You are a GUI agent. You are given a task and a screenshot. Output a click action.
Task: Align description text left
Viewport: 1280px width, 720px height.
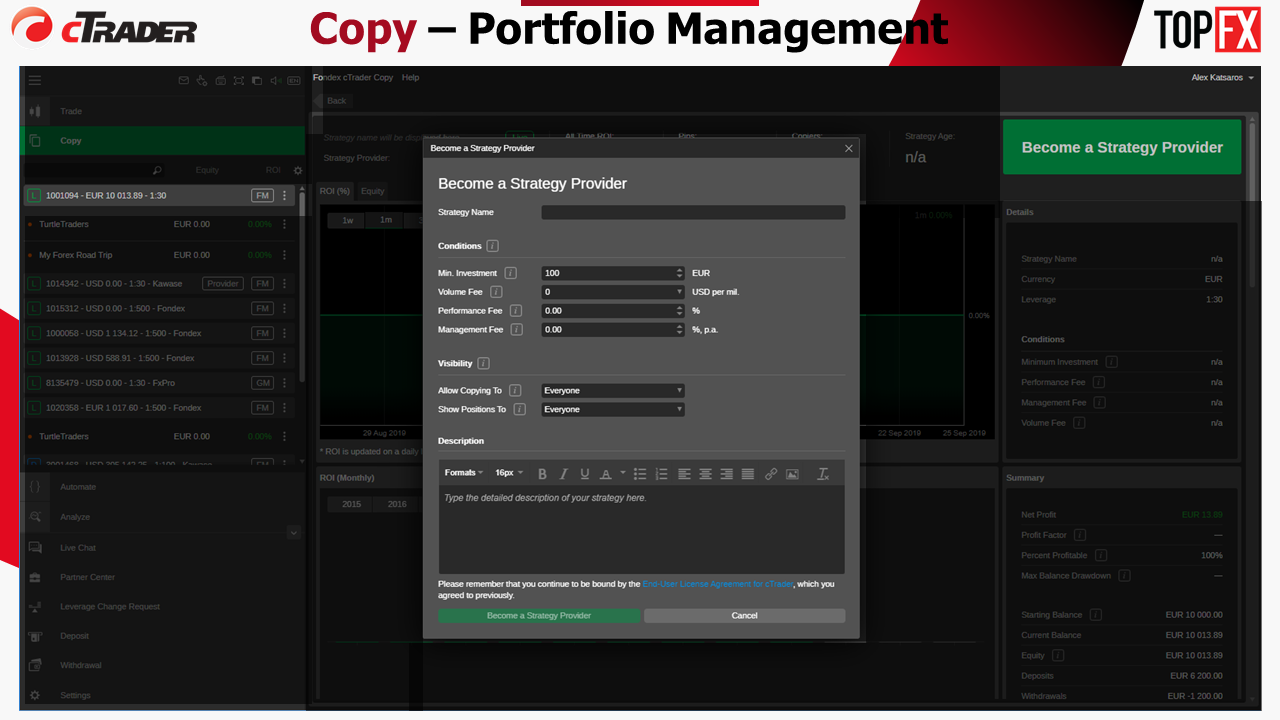pos(684,474)
